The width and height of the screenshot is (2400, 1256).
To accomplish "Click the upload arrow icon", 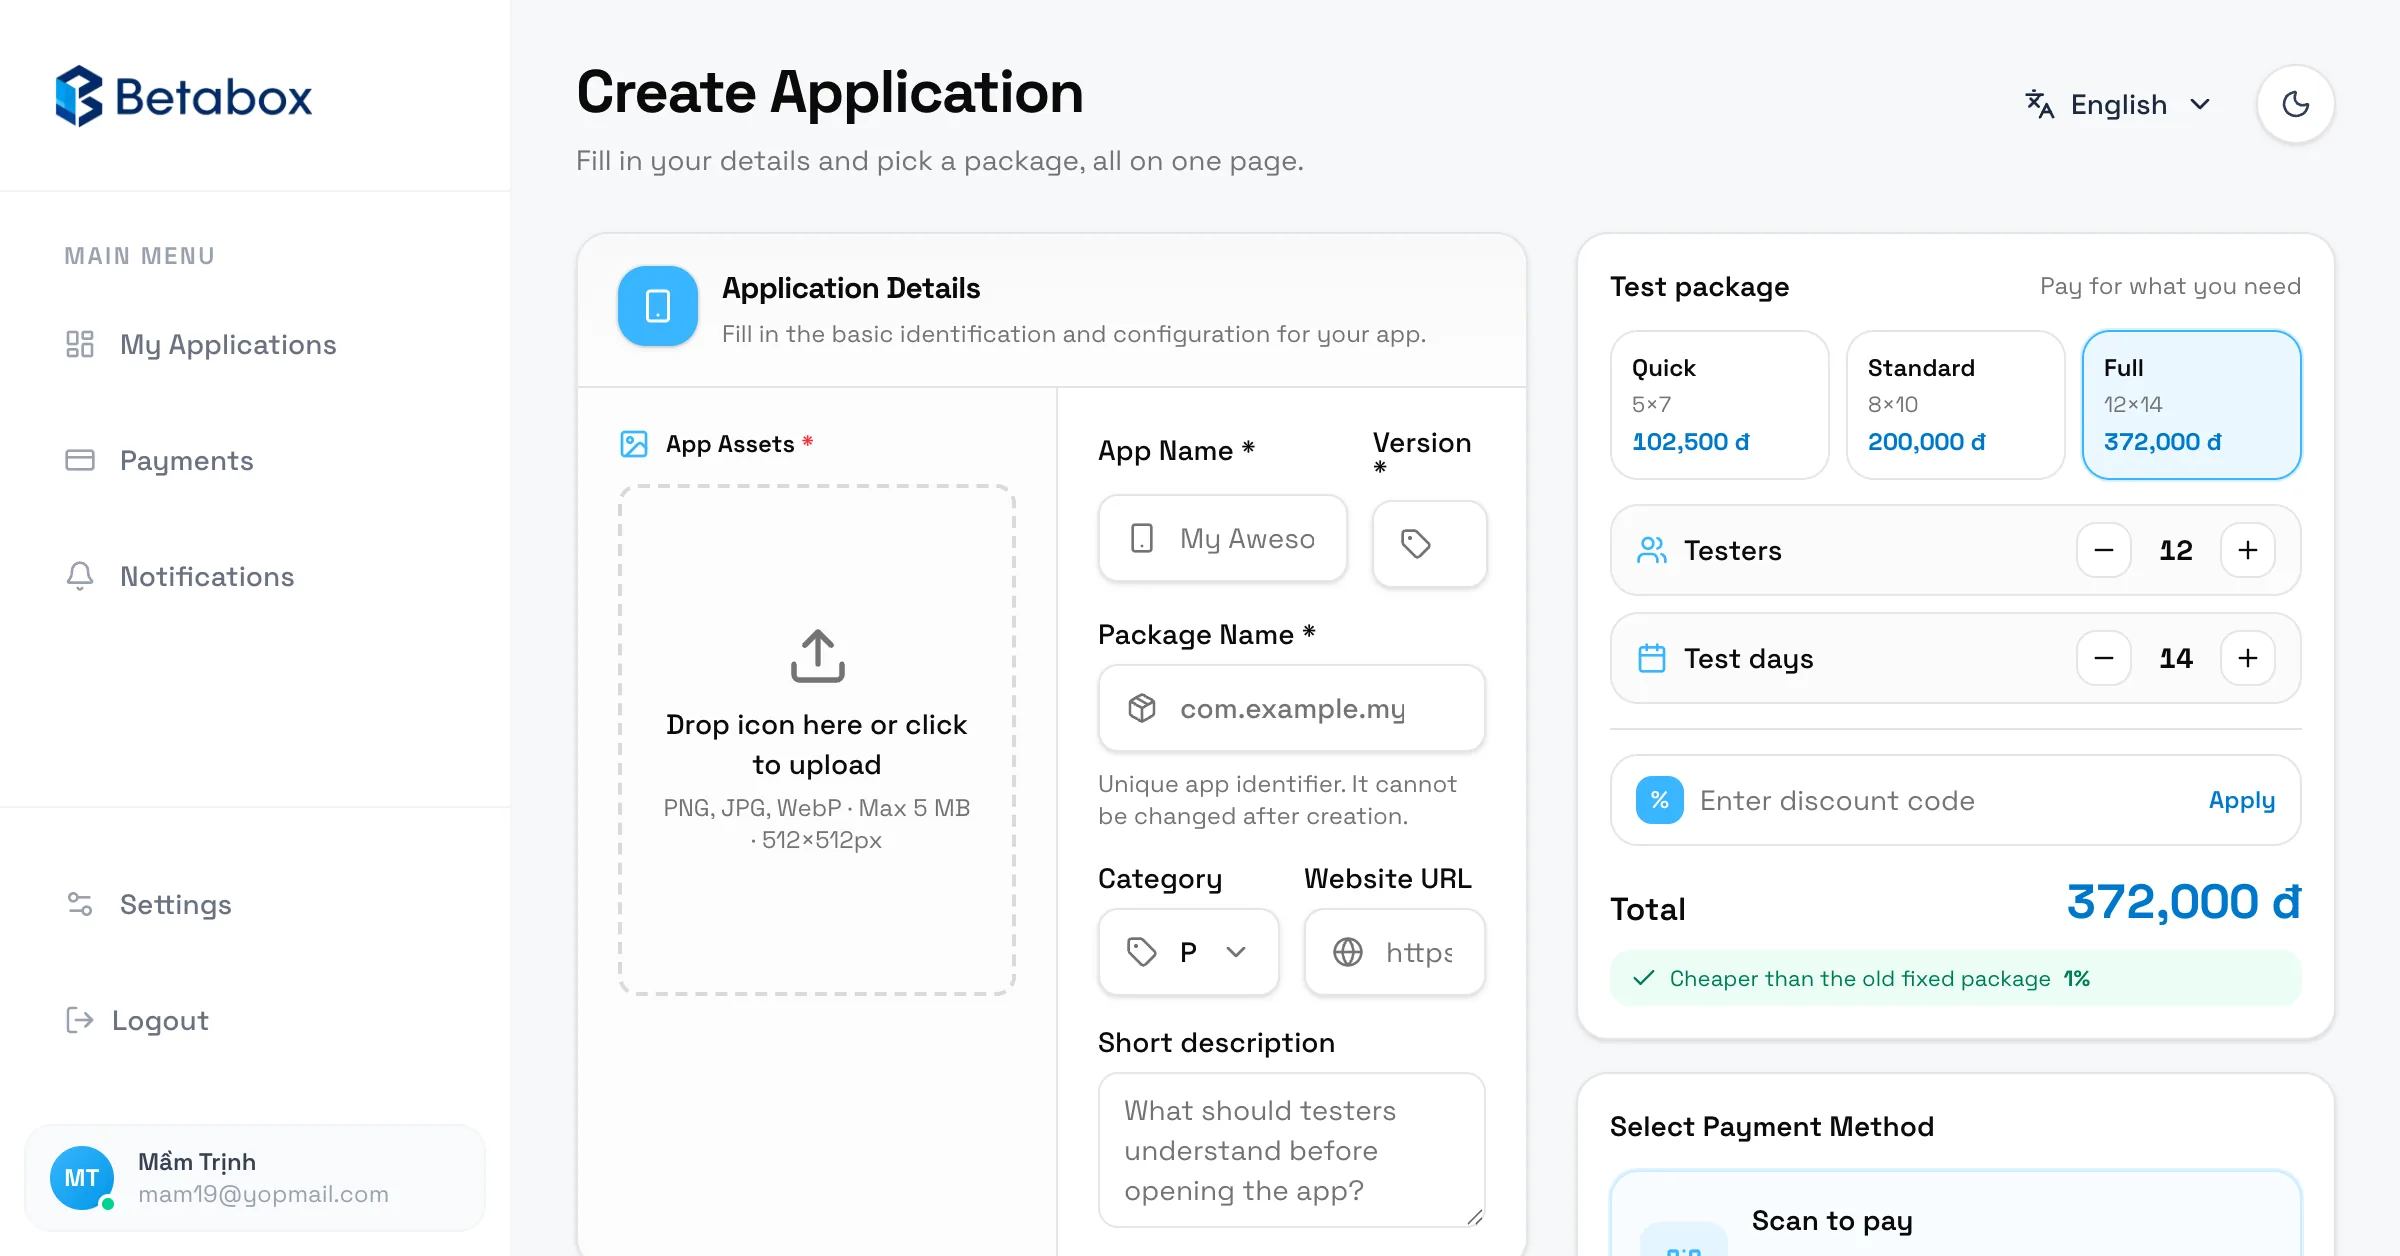I will (x=818, y=656).
